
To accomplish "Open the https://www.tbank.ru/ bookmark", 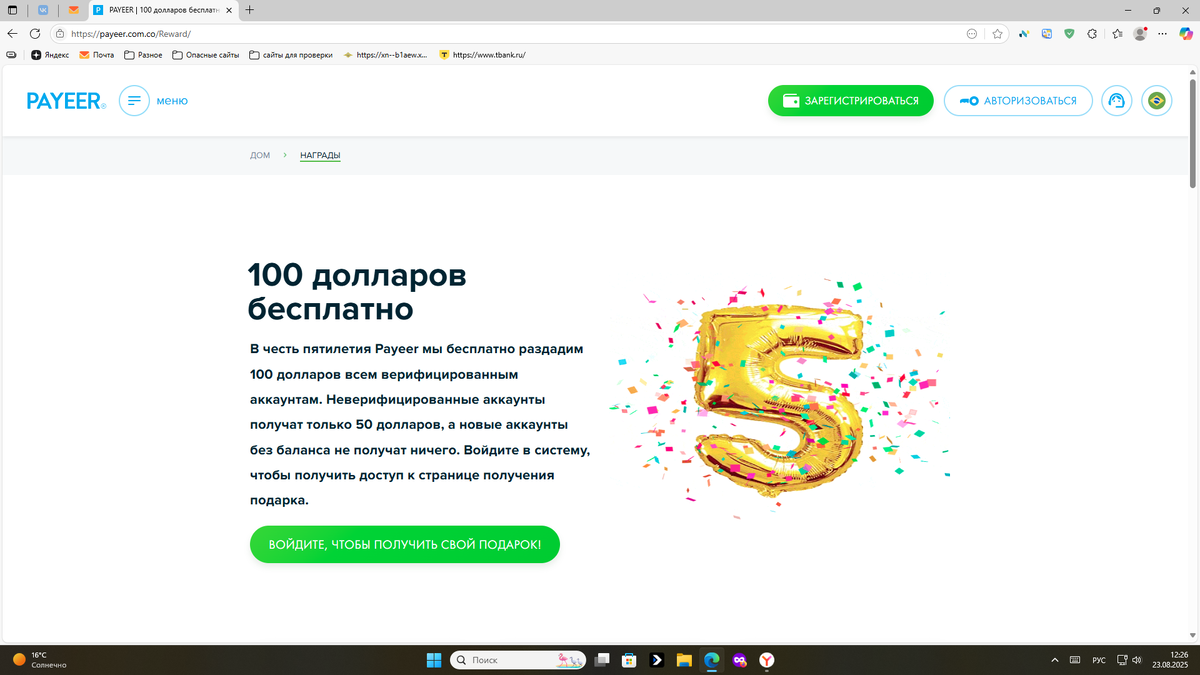I will coord(482,55).
